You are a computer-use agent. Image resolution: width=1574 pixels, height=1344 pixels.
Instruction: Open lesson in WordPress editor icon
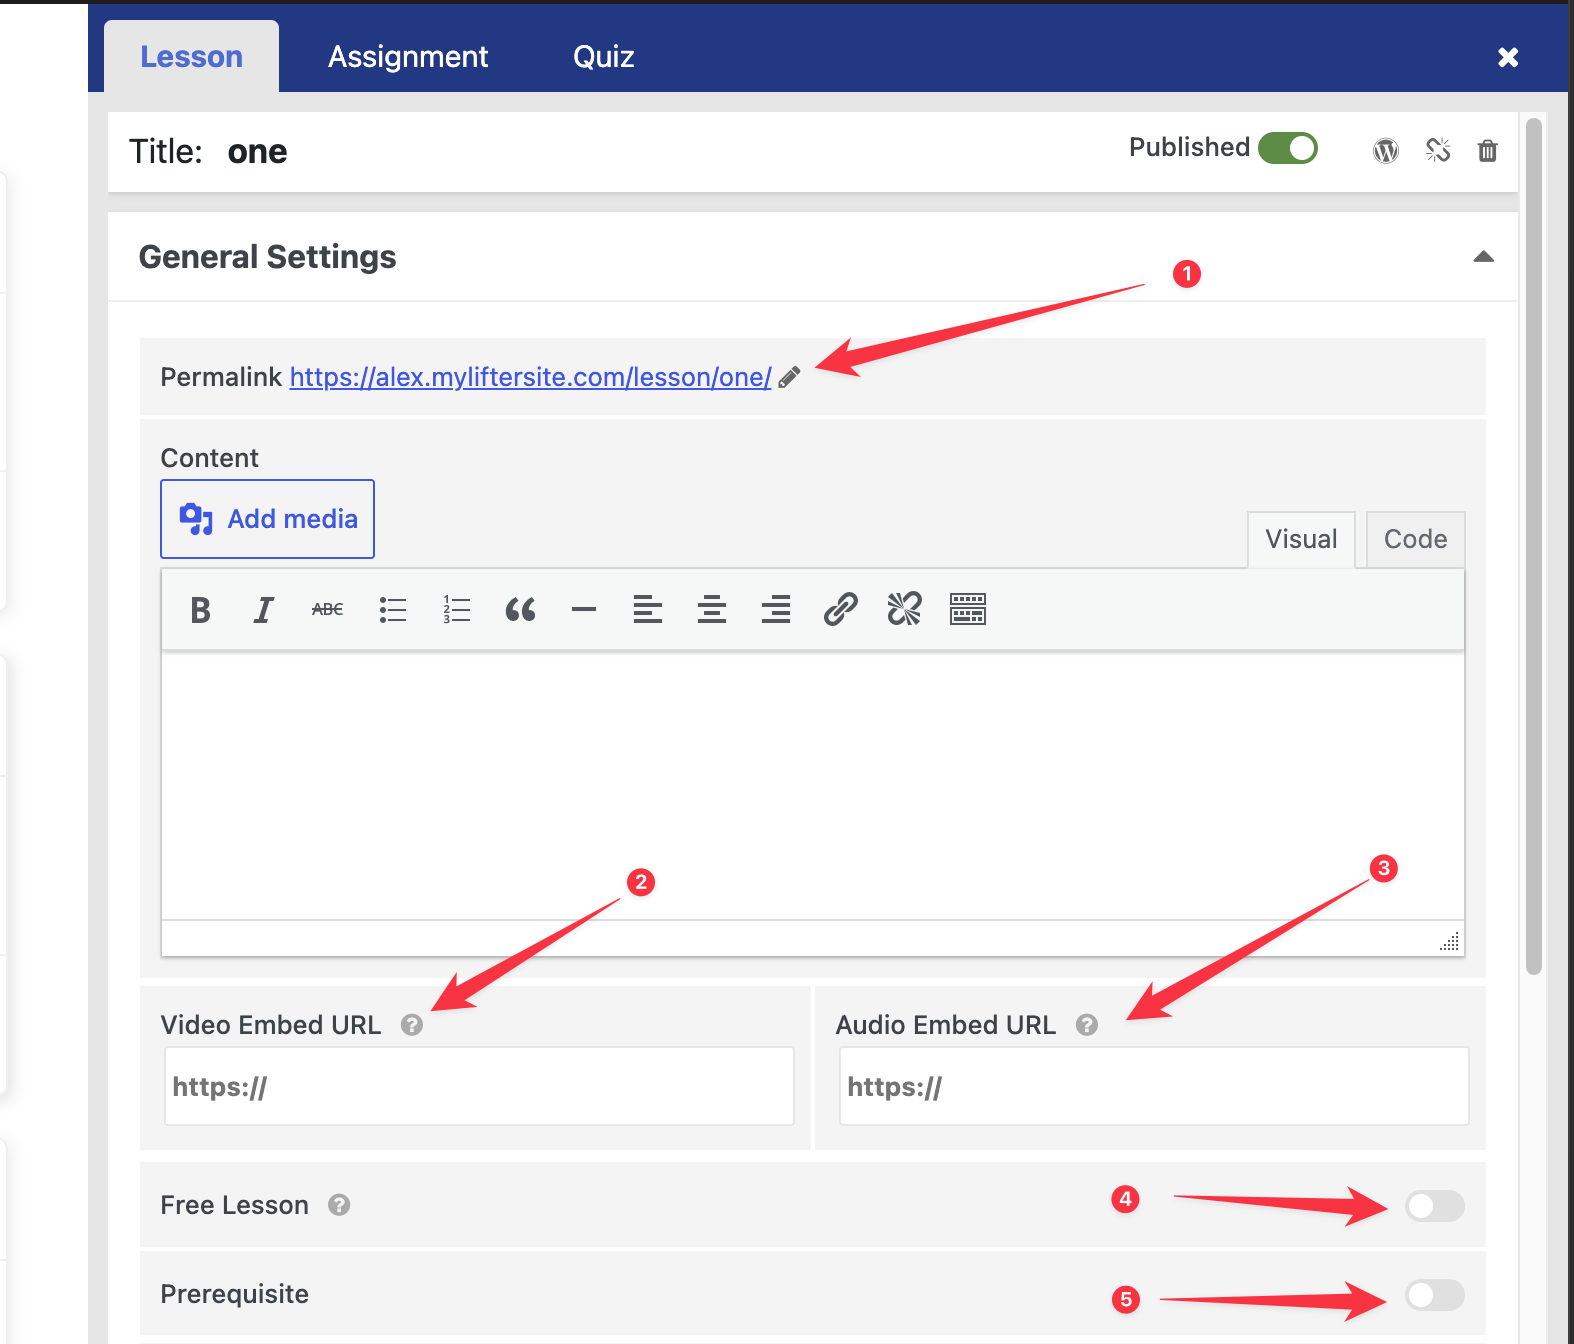tap(1386, 151)
